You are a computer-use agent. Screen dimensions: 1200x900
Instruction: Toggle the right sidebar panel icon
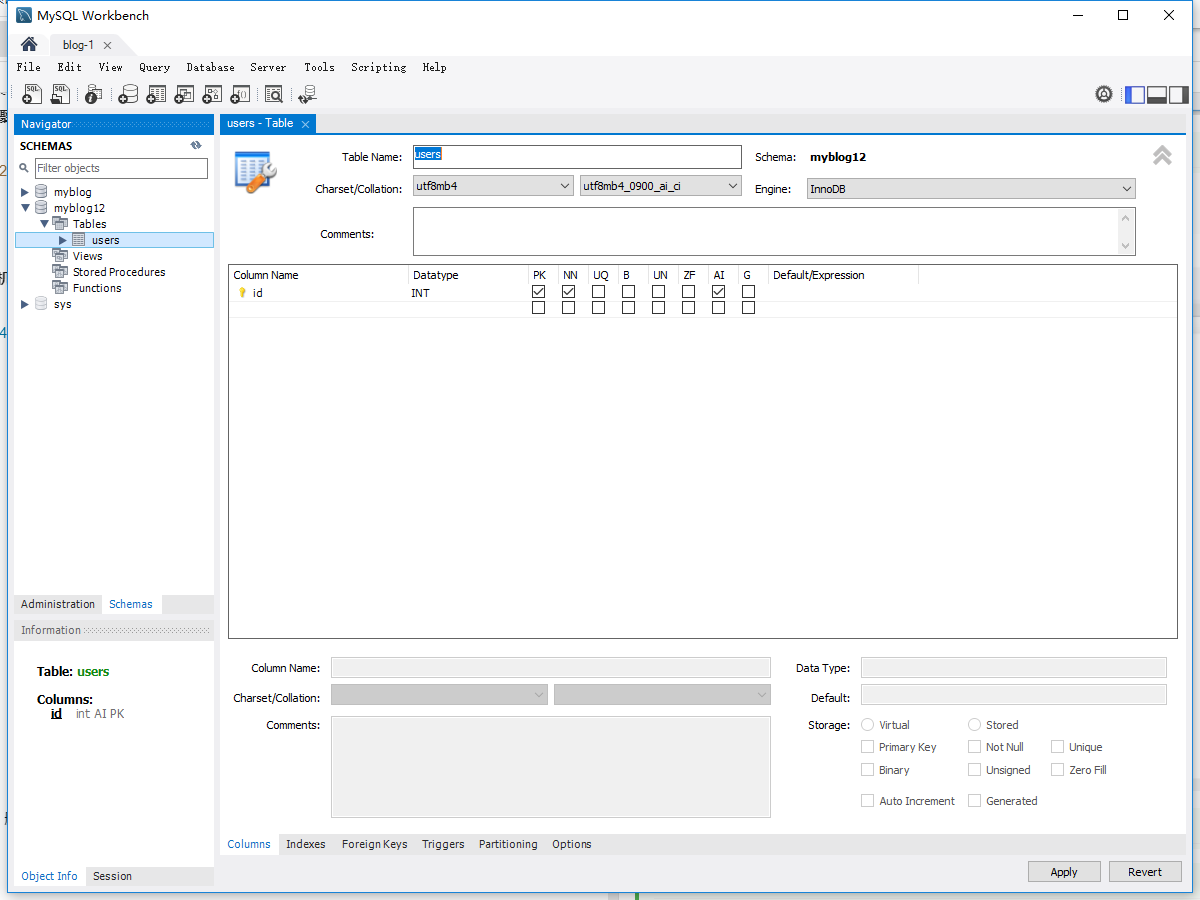tap(1179, 95)
